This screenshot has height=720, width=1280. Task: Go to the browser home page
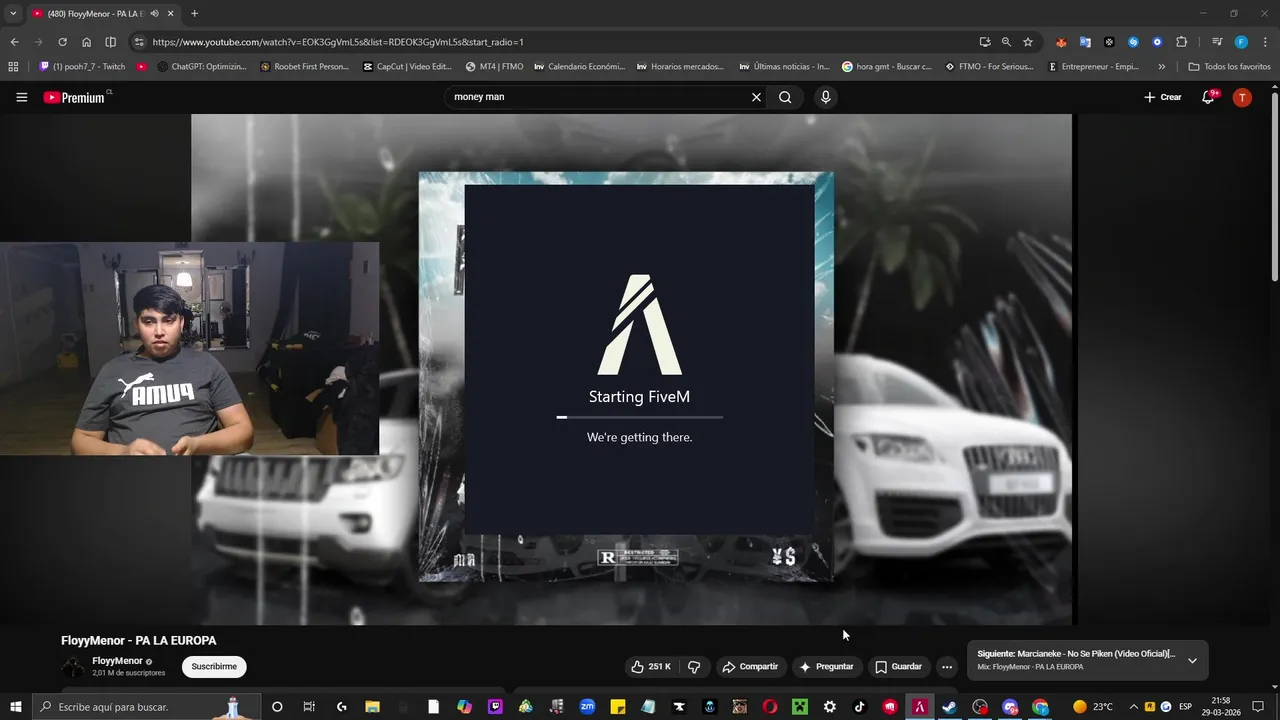point(87,42)
